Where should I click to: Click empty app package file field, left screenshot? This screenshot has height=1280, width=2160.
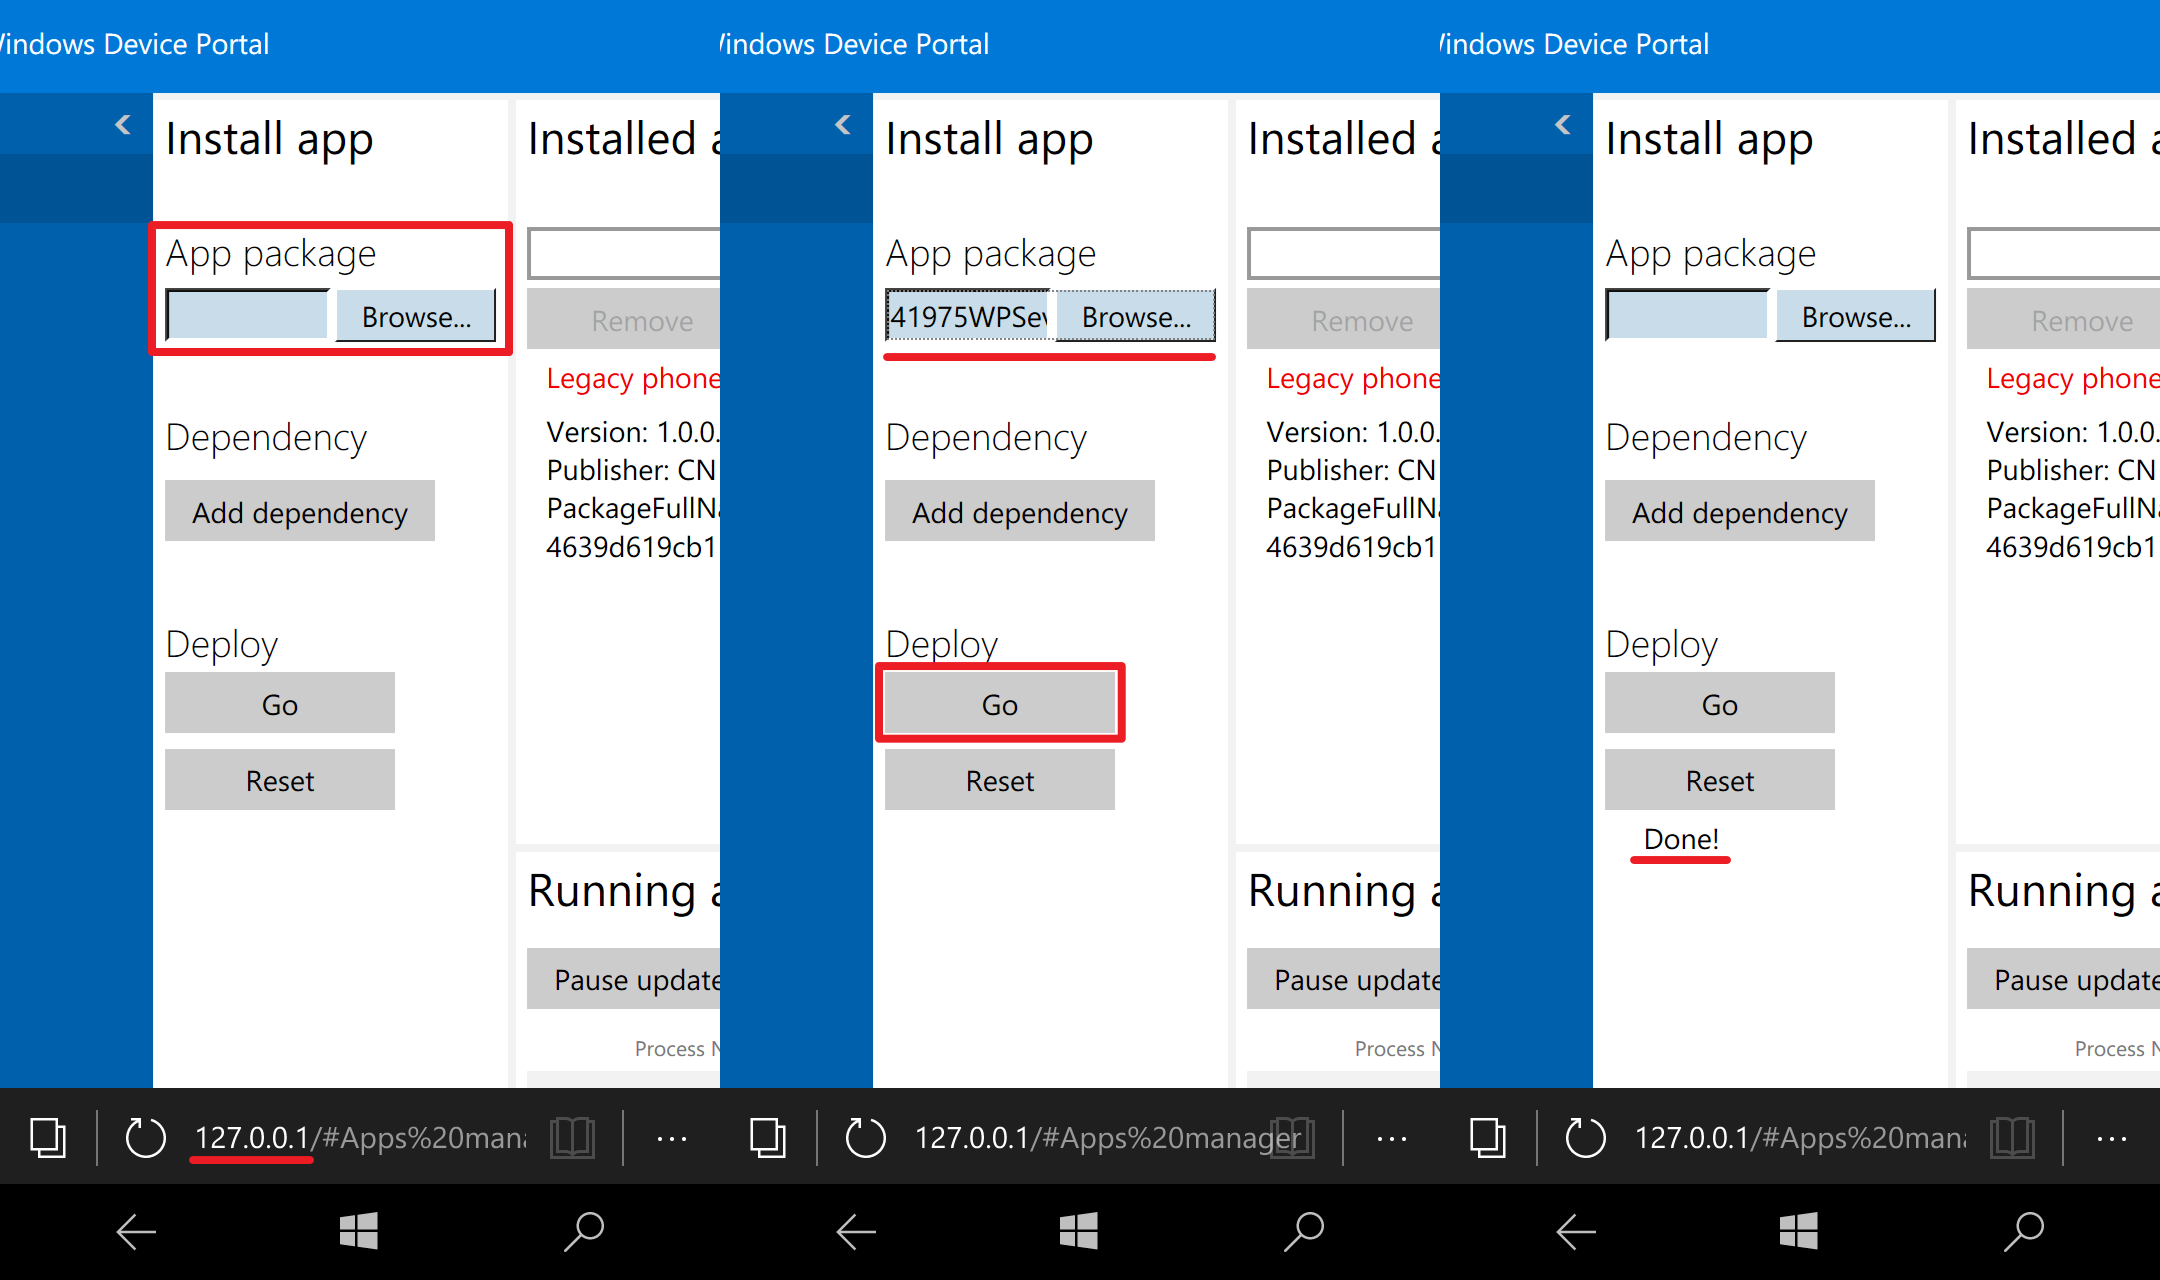247,315
